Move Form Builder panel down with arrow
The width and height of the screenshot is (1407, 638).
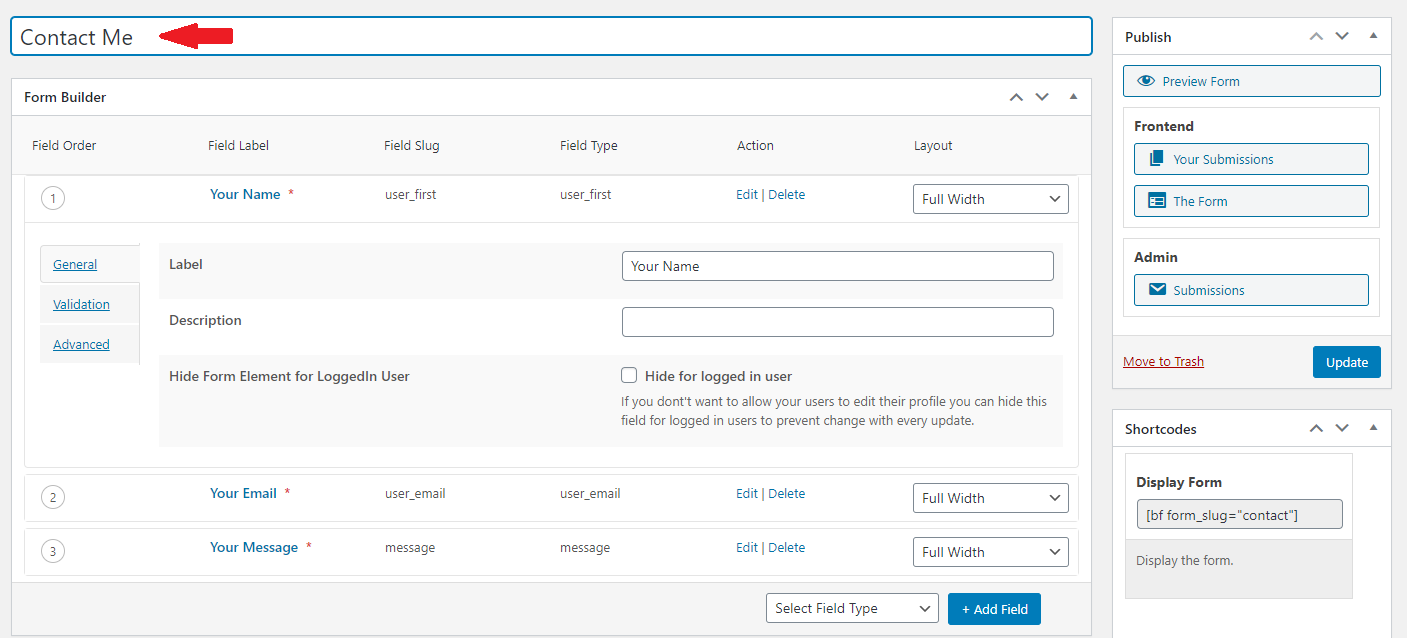click(x=1042, y=97)
